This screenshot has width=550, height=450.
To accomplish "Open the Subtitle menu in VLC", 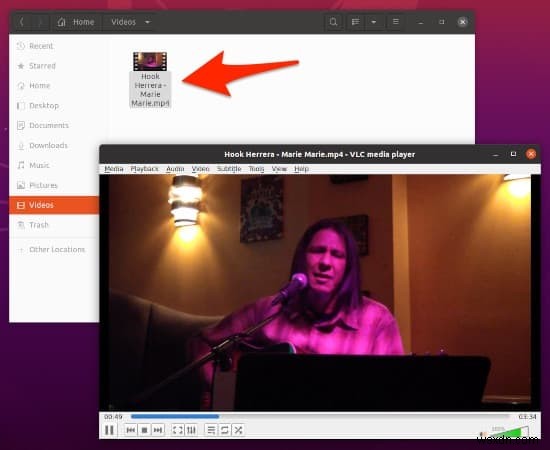I will (x=229, y=169).
